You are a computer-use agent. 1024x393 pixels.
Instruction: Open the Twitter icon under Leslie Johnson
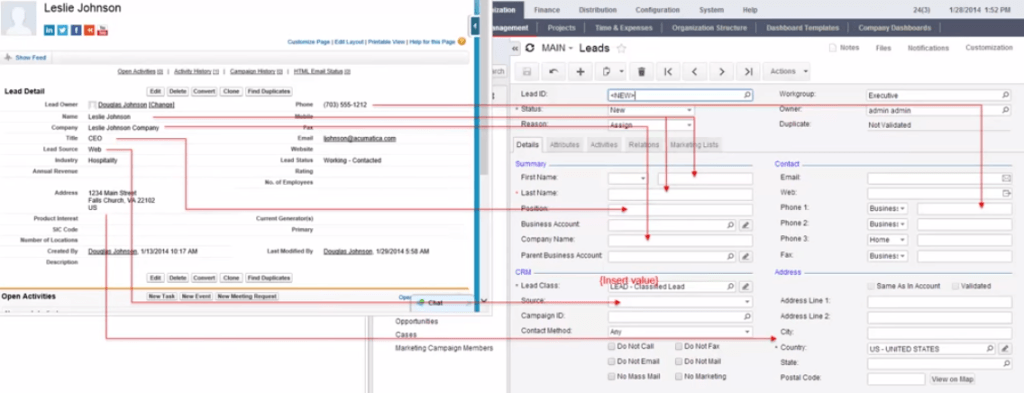click(x=63, y=30)
